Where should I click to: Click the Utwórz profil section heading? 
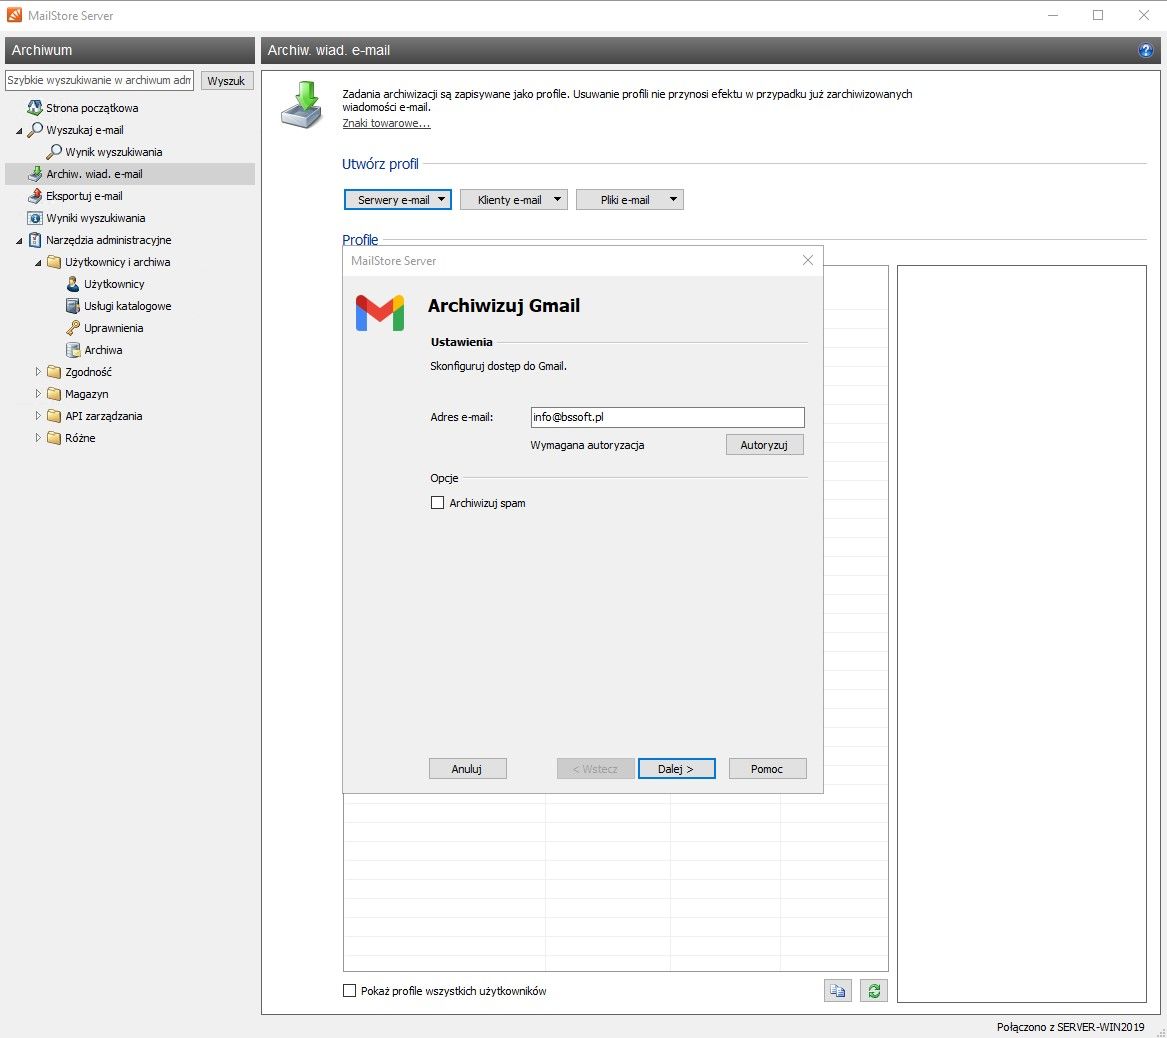(x=380, y=164)
